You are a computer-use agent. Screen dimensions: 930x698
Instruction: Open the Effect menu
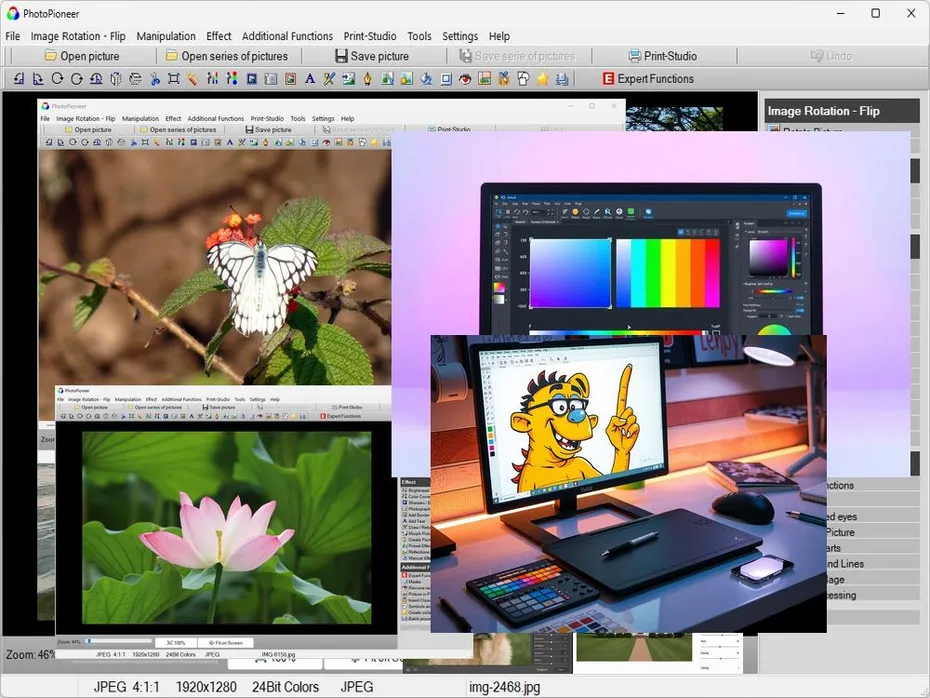pyautogui.click(x=219, y=36)
